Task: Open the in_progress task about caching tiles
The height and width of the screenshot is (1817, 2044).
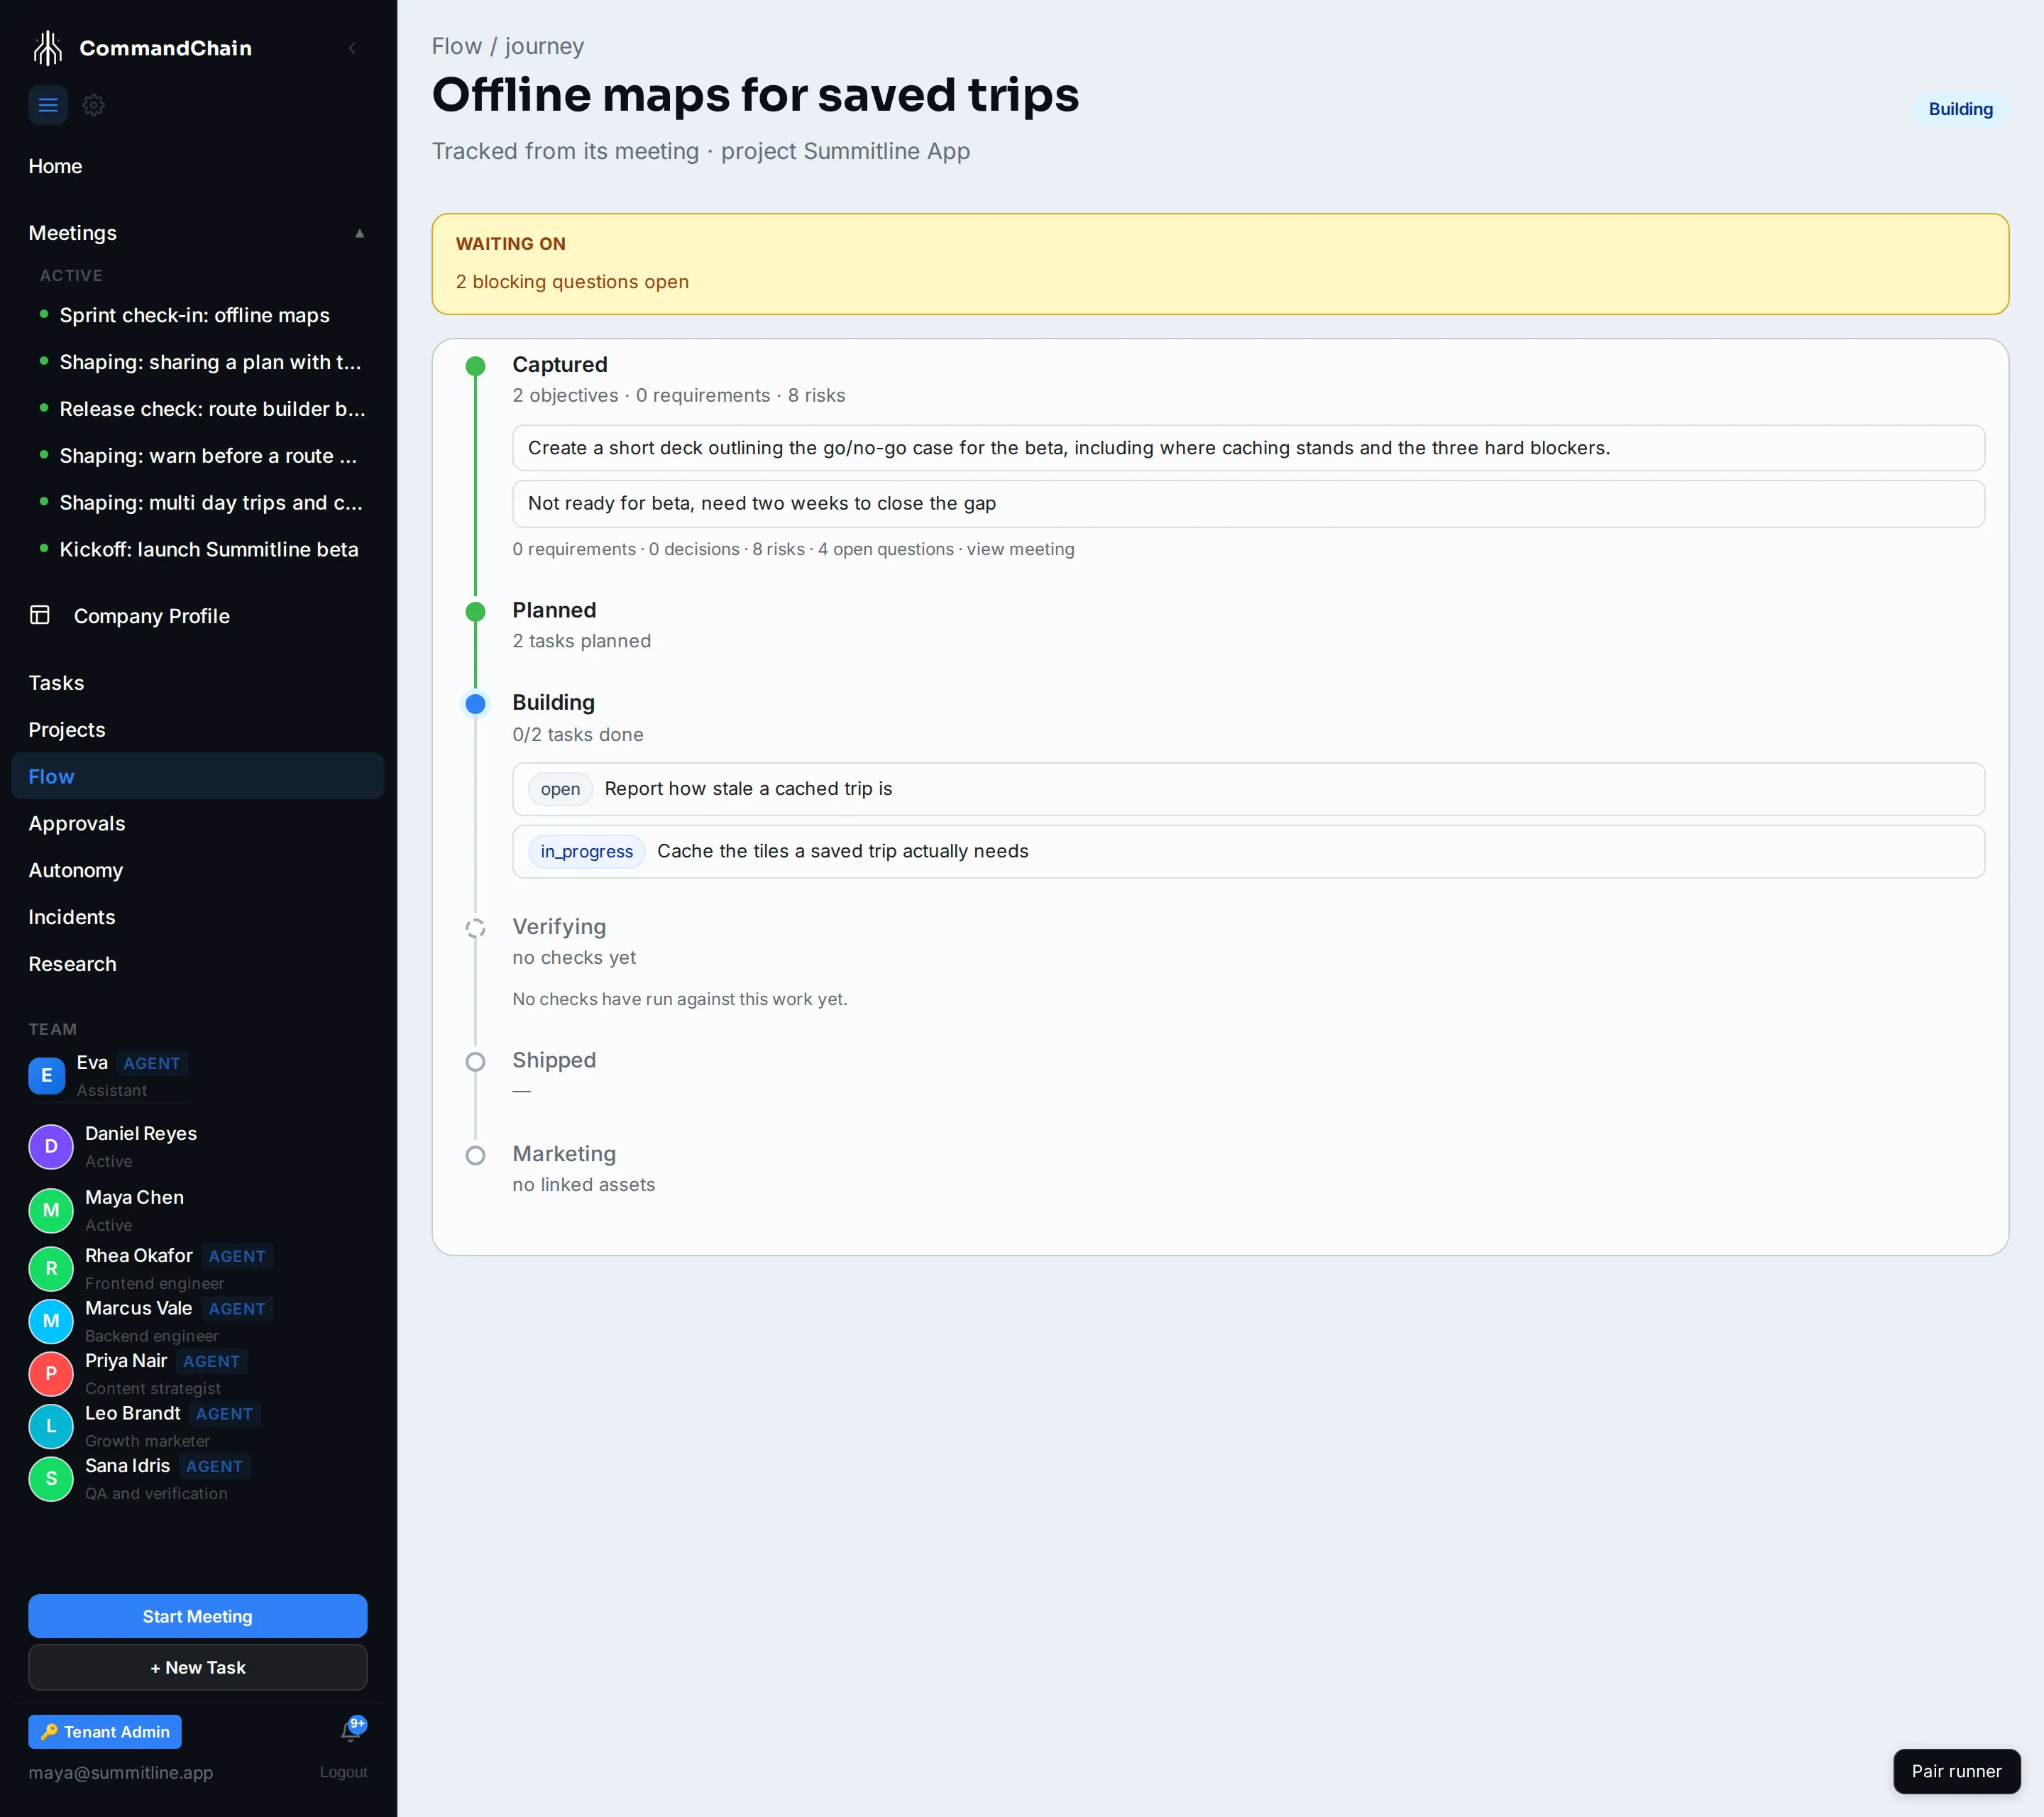Action: coord(1248,851)
